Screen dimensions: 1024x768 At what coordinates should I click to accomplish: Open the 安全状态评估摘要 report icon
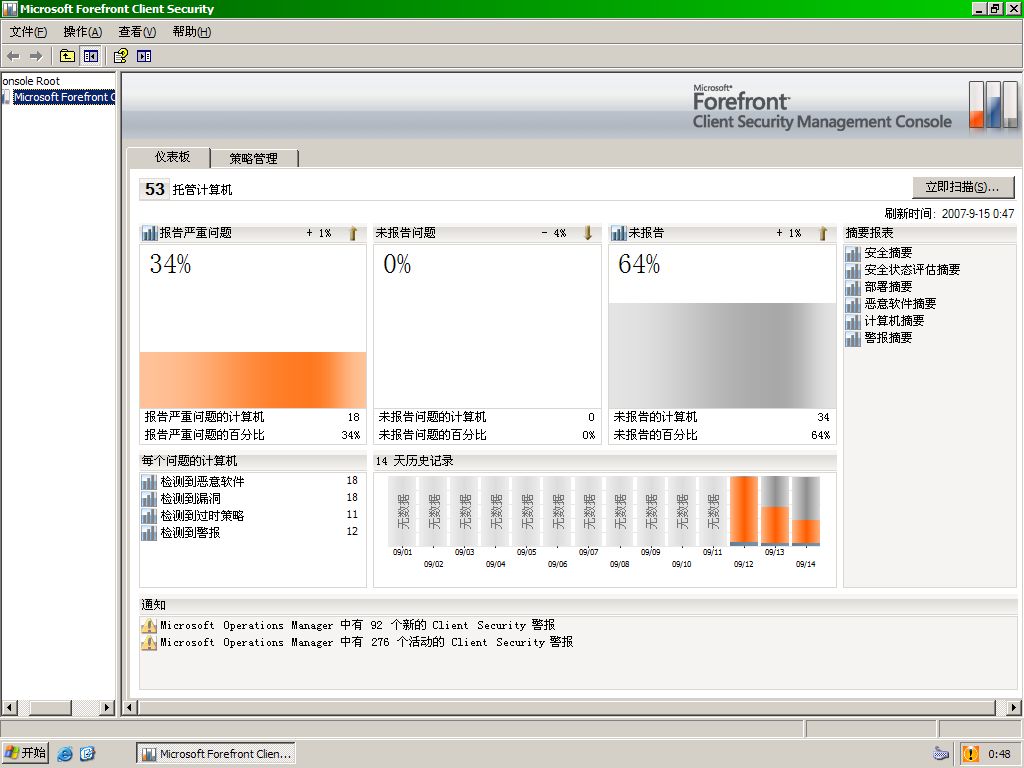pos(853,270)
